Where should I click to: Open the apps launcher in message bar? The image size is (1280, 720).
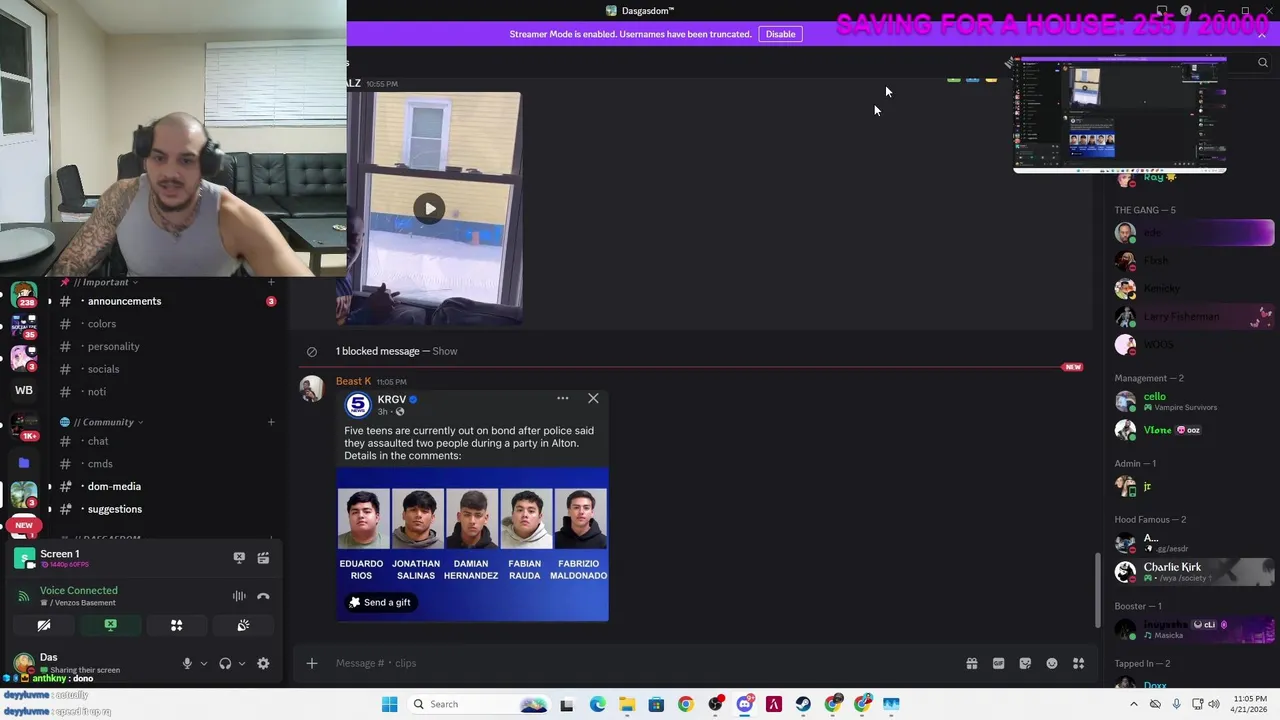click(x=1078, y=663)
